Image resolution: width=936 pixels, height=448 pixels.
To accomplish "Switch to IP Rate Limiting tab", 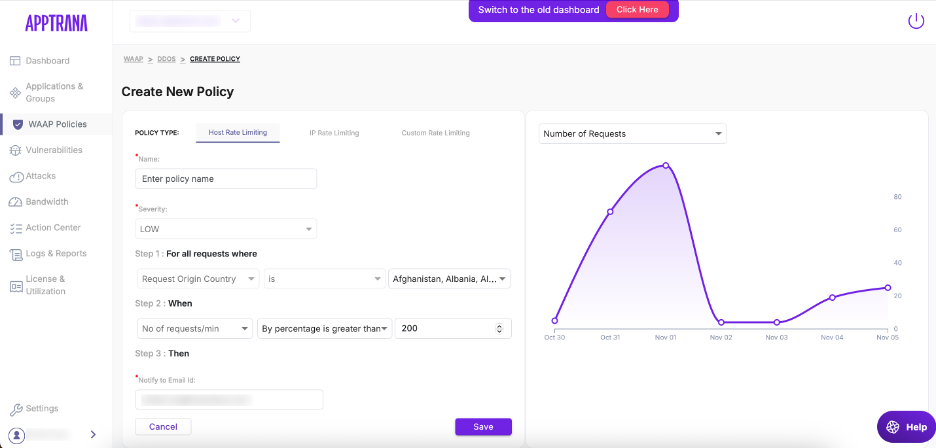I will 334,133.
